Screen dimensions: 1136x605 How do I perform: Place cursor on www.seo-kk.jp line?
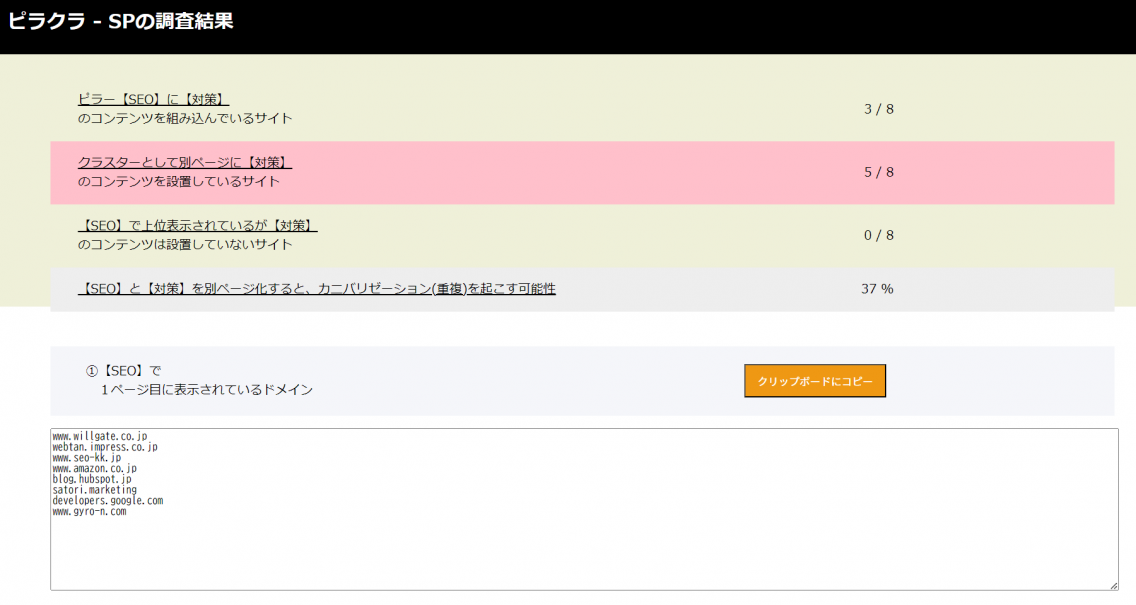[x=86, y=458]
